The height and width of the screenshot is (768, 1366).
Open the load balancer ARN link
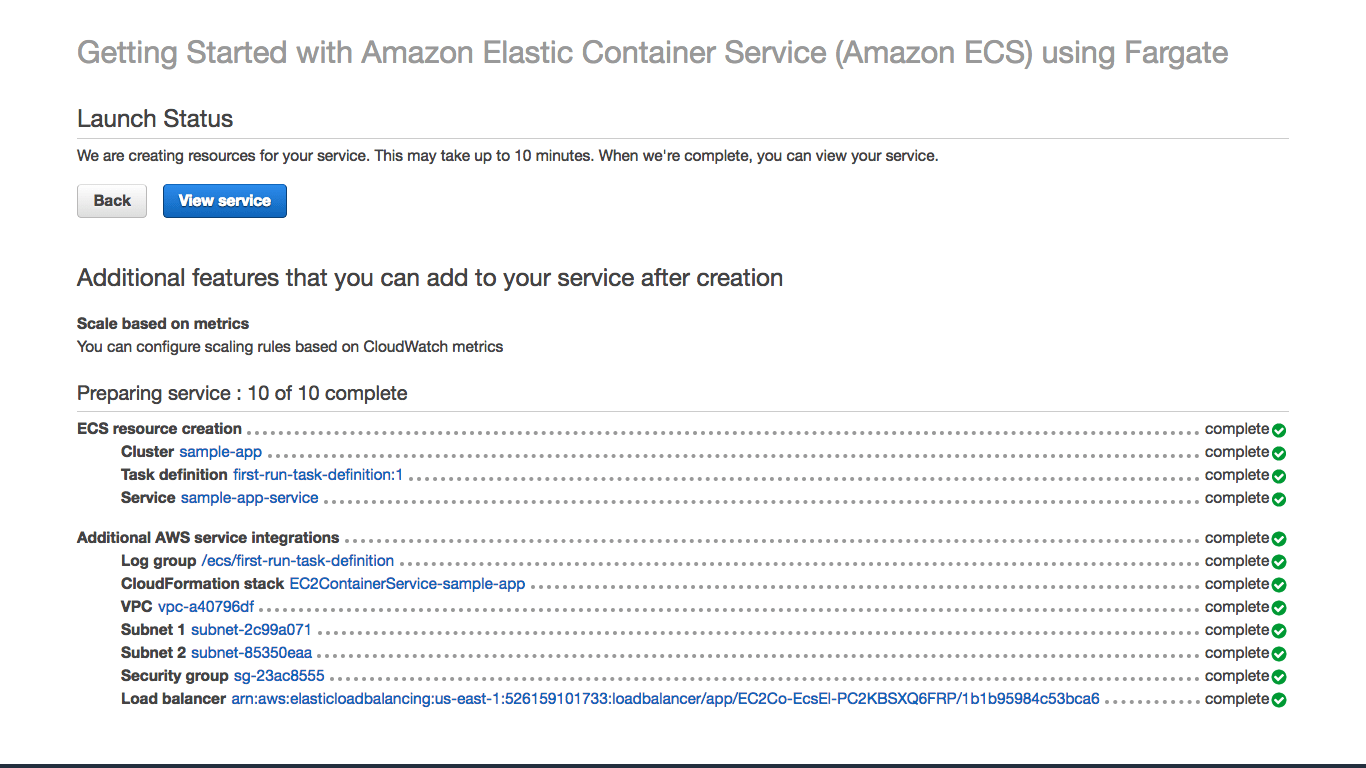point(665,699)
